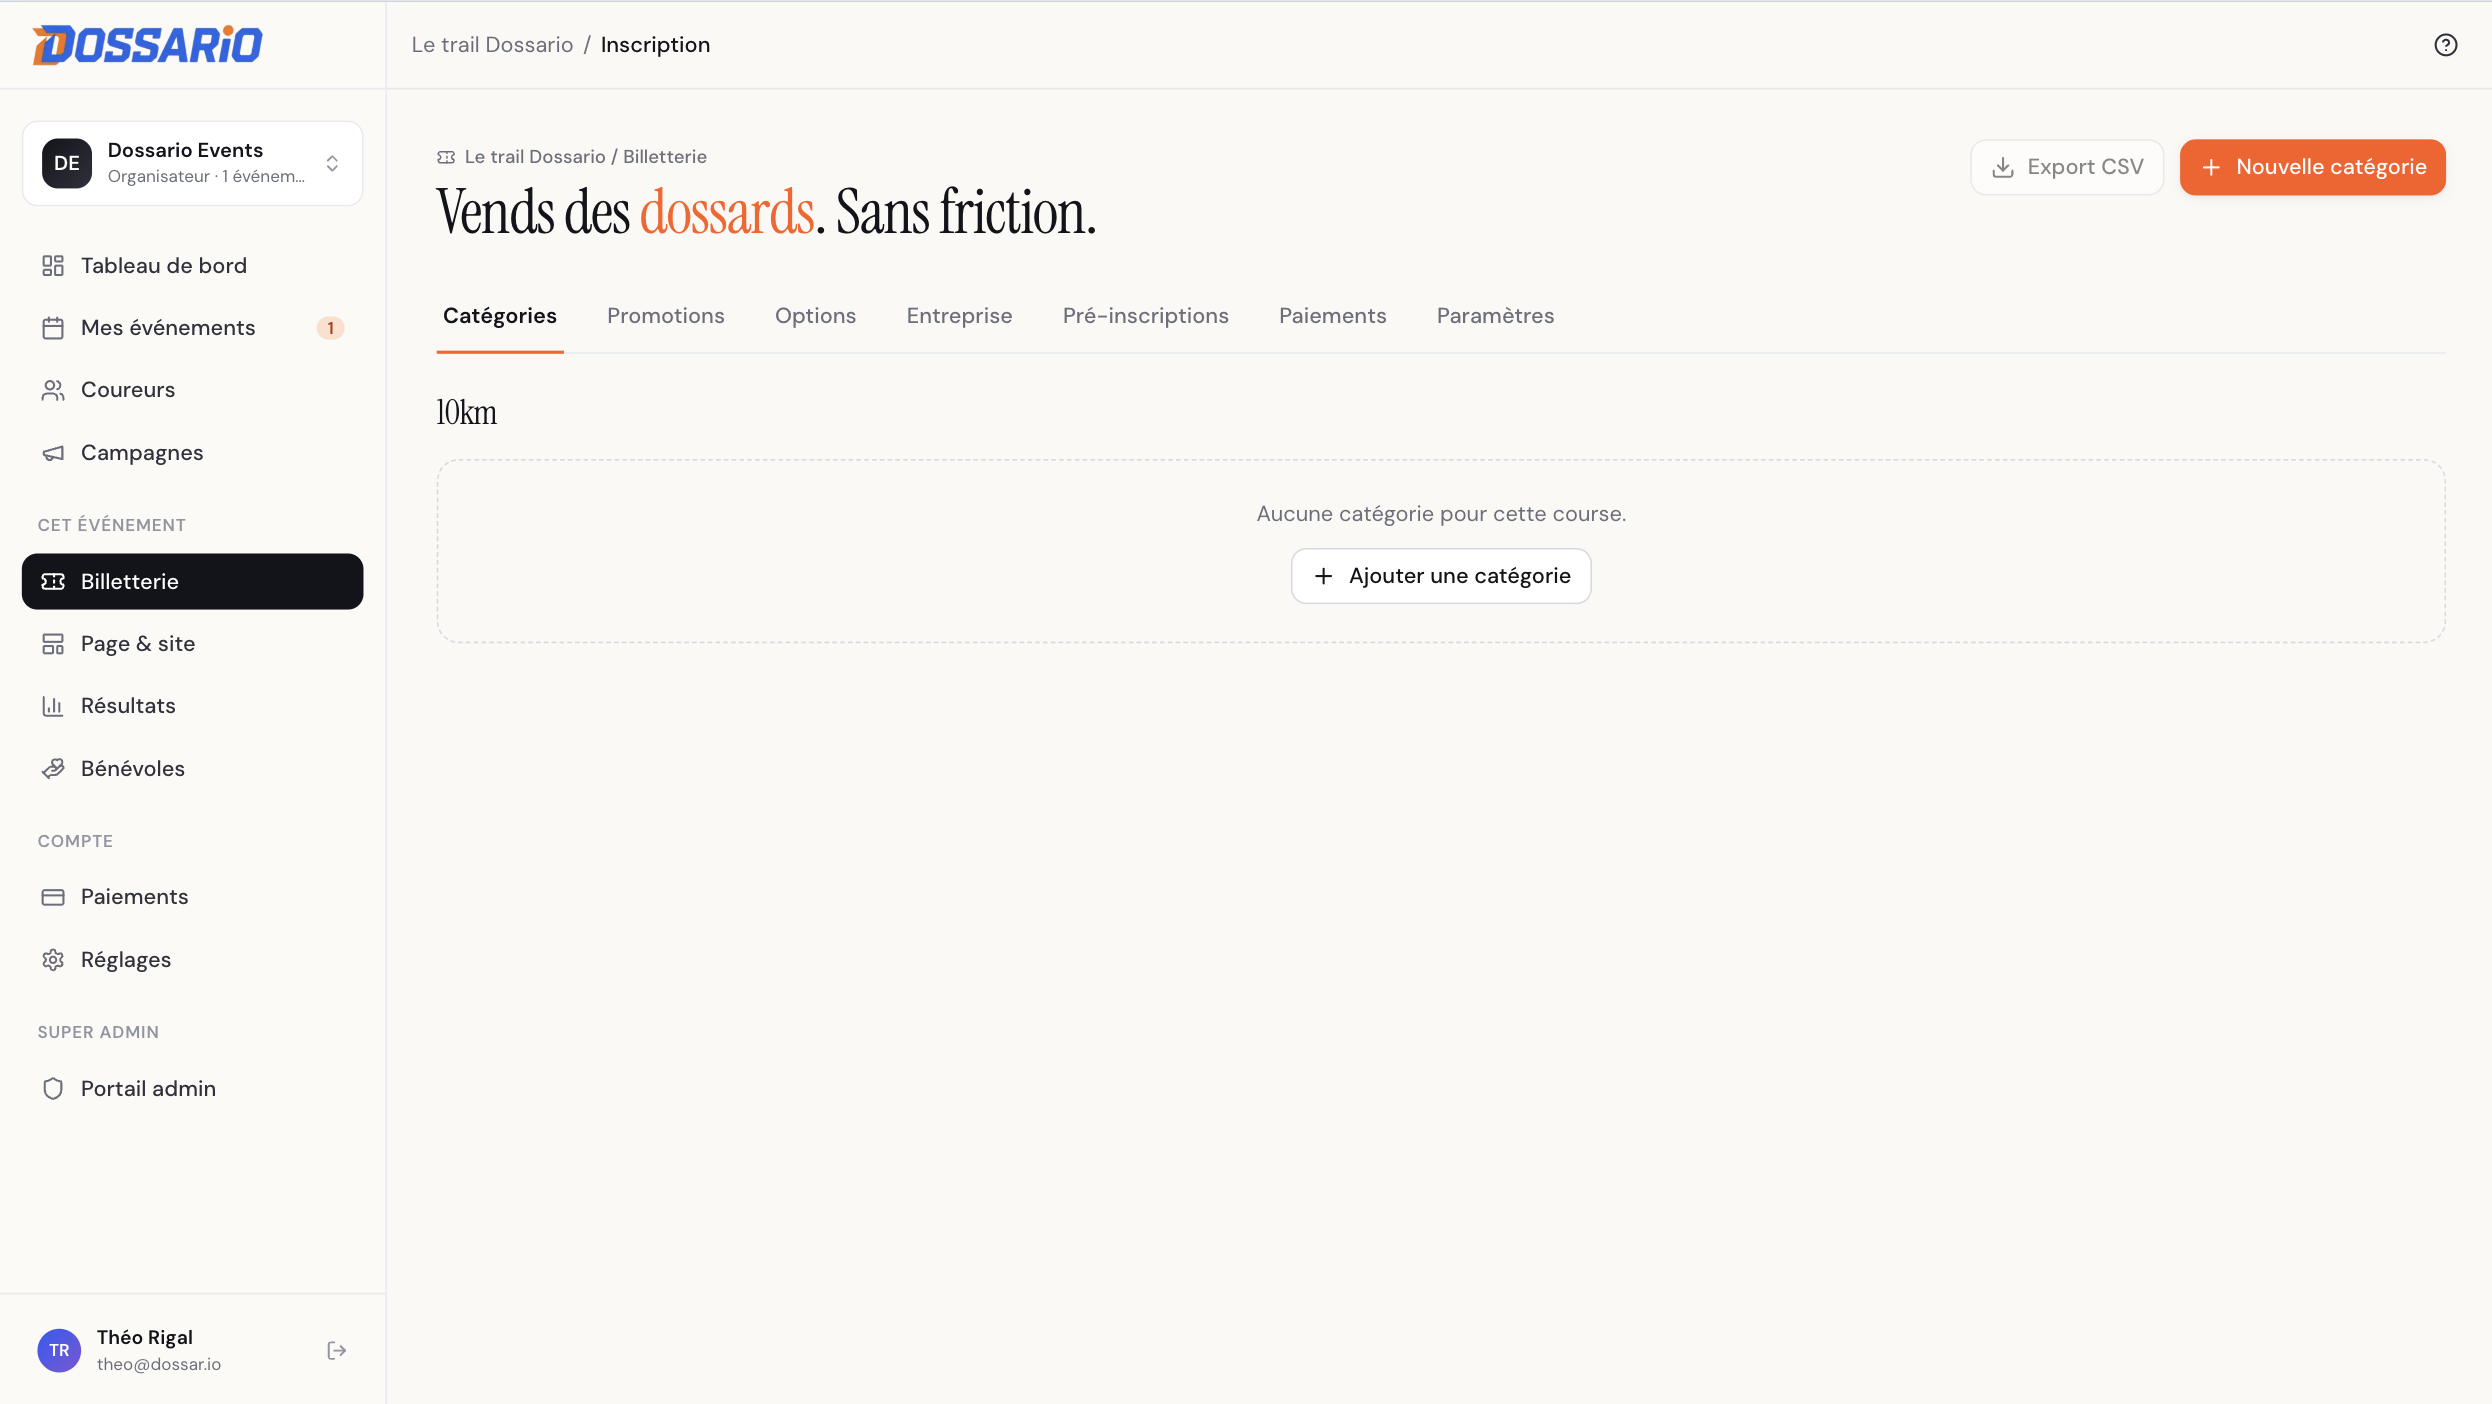Image resolution: width=2492 pixels, height=1404 pixels.
Task: Open Le trail Dossario breadcrumb link
Action: click(492, 45)
